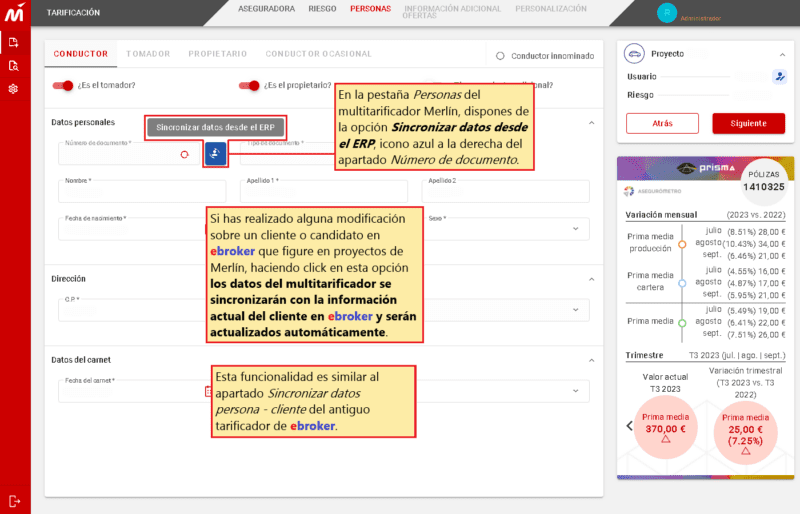Image resolution: width=800 pixels, height=514 pixels.
Task: Click the edit user icon next to Usuario
Action: 780,77
